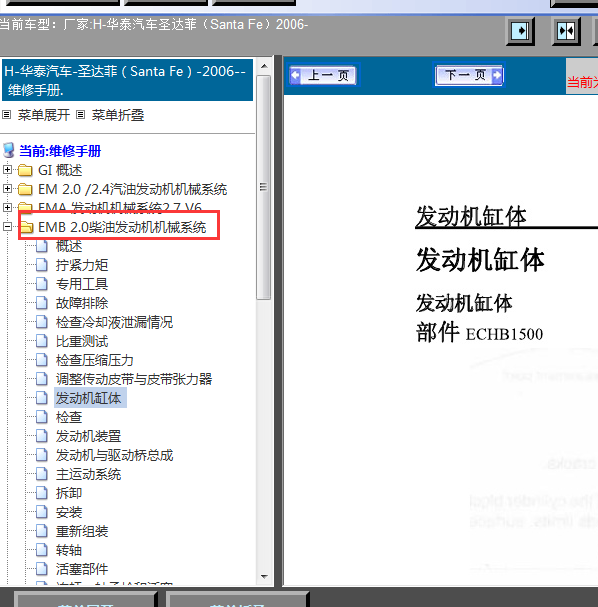Open the 比重测试 page
This screenshot has height=607, width=598.
pyautogui.click(x=82, y=341)
